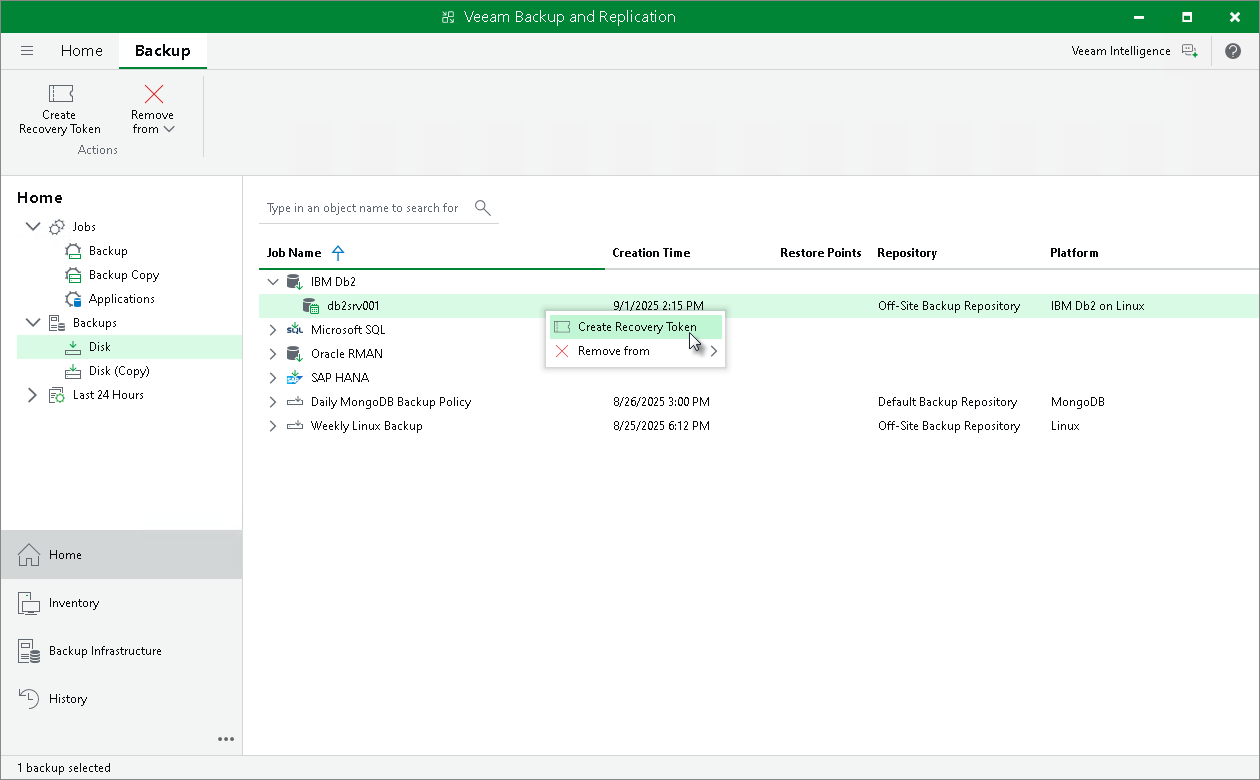Image resolution: width=1260 pixels, height=780 pixels.
Task: Click creation time 9/1/2025 2:15 PM
Action: 658,306
